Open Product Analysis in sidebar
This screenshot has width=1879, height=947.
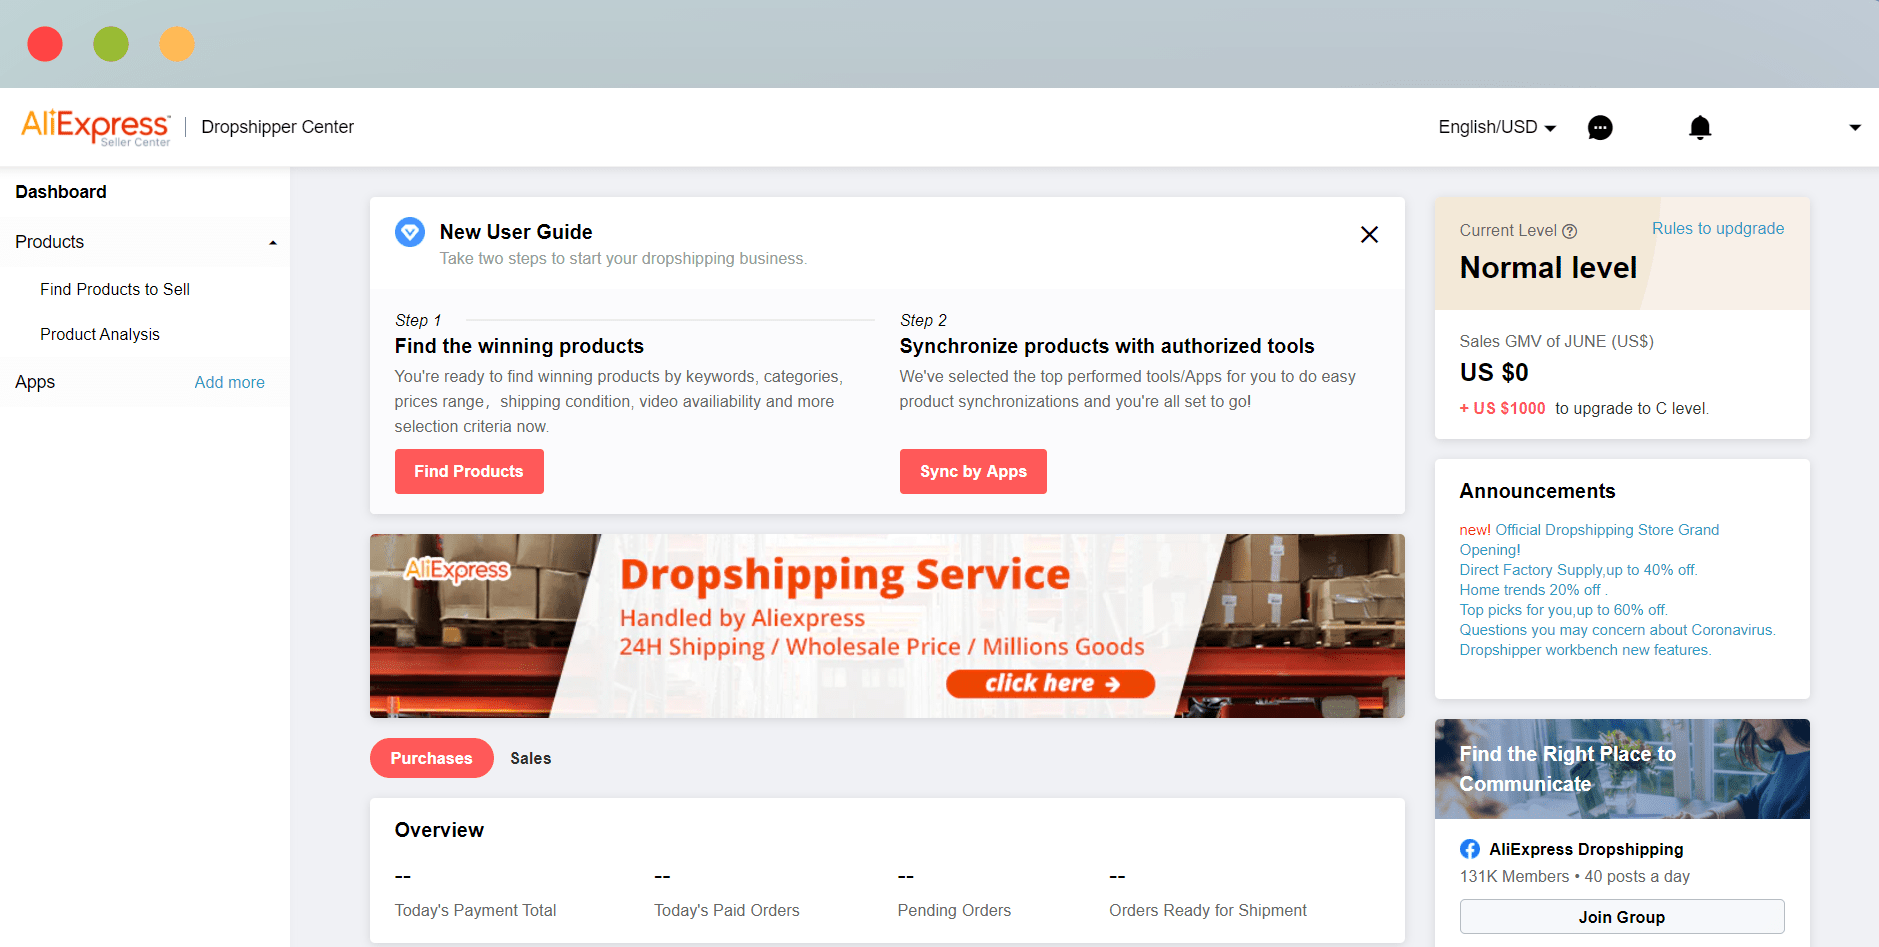pyautogui.click(x=100, y=334)
